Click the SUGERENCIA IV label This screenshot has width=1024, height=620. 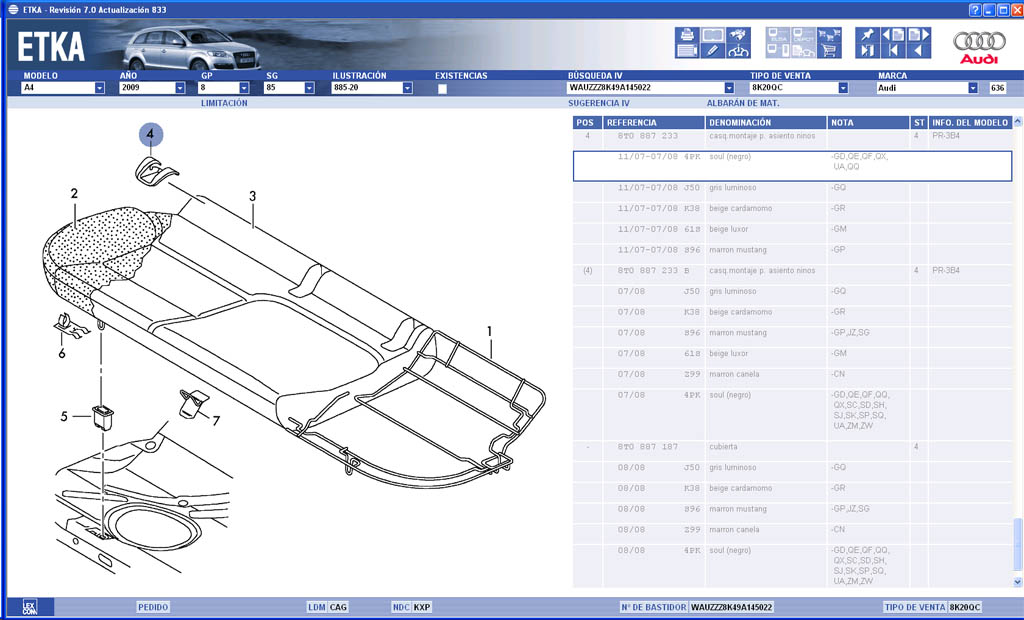pyautogui.click(x=599, y=103)
